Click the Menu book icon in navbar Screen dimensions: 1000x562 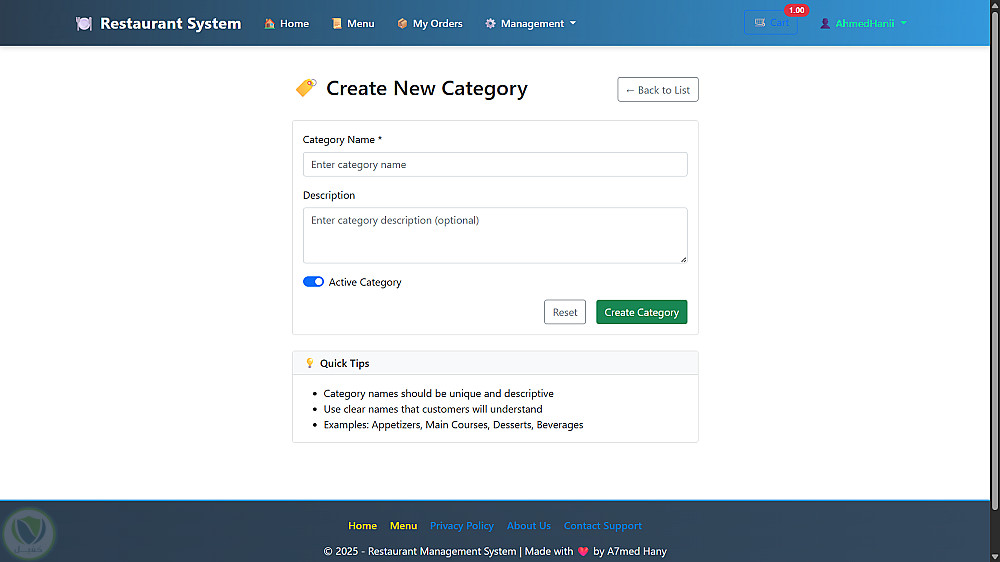coord(337,24)
